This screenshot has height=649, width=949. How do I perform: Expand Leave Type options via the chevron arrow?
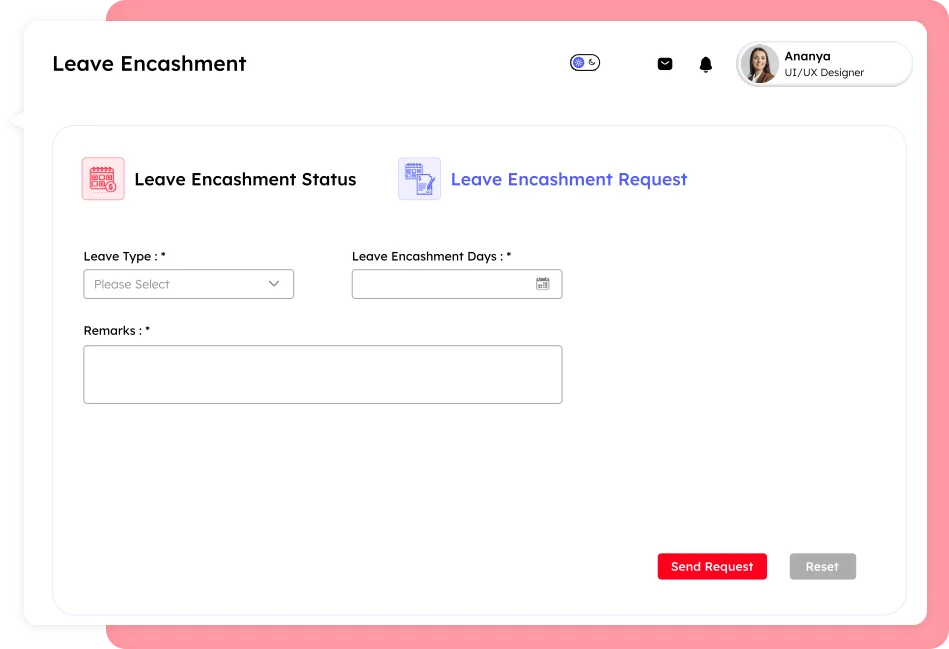click(273, 284)
